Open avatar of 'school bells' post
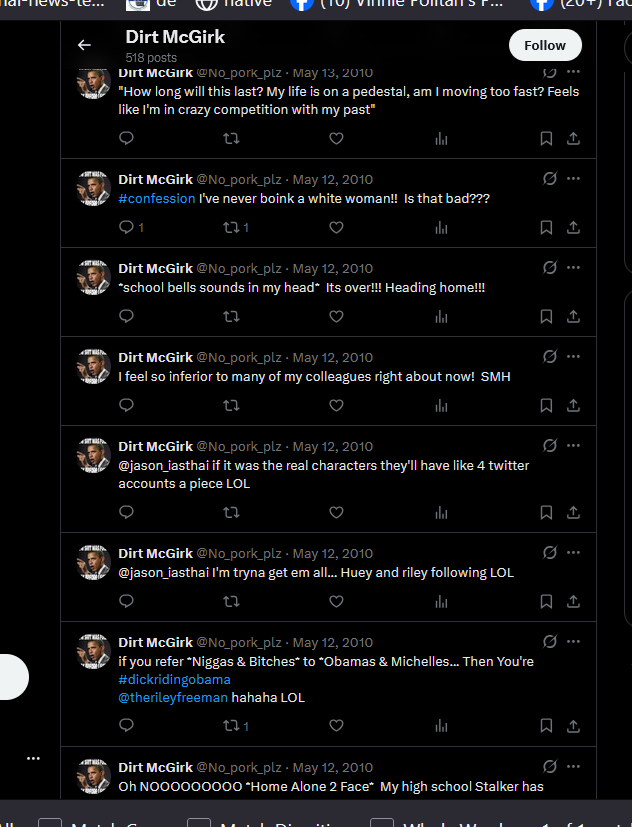The image size is (632, 827). coord(93,277)
